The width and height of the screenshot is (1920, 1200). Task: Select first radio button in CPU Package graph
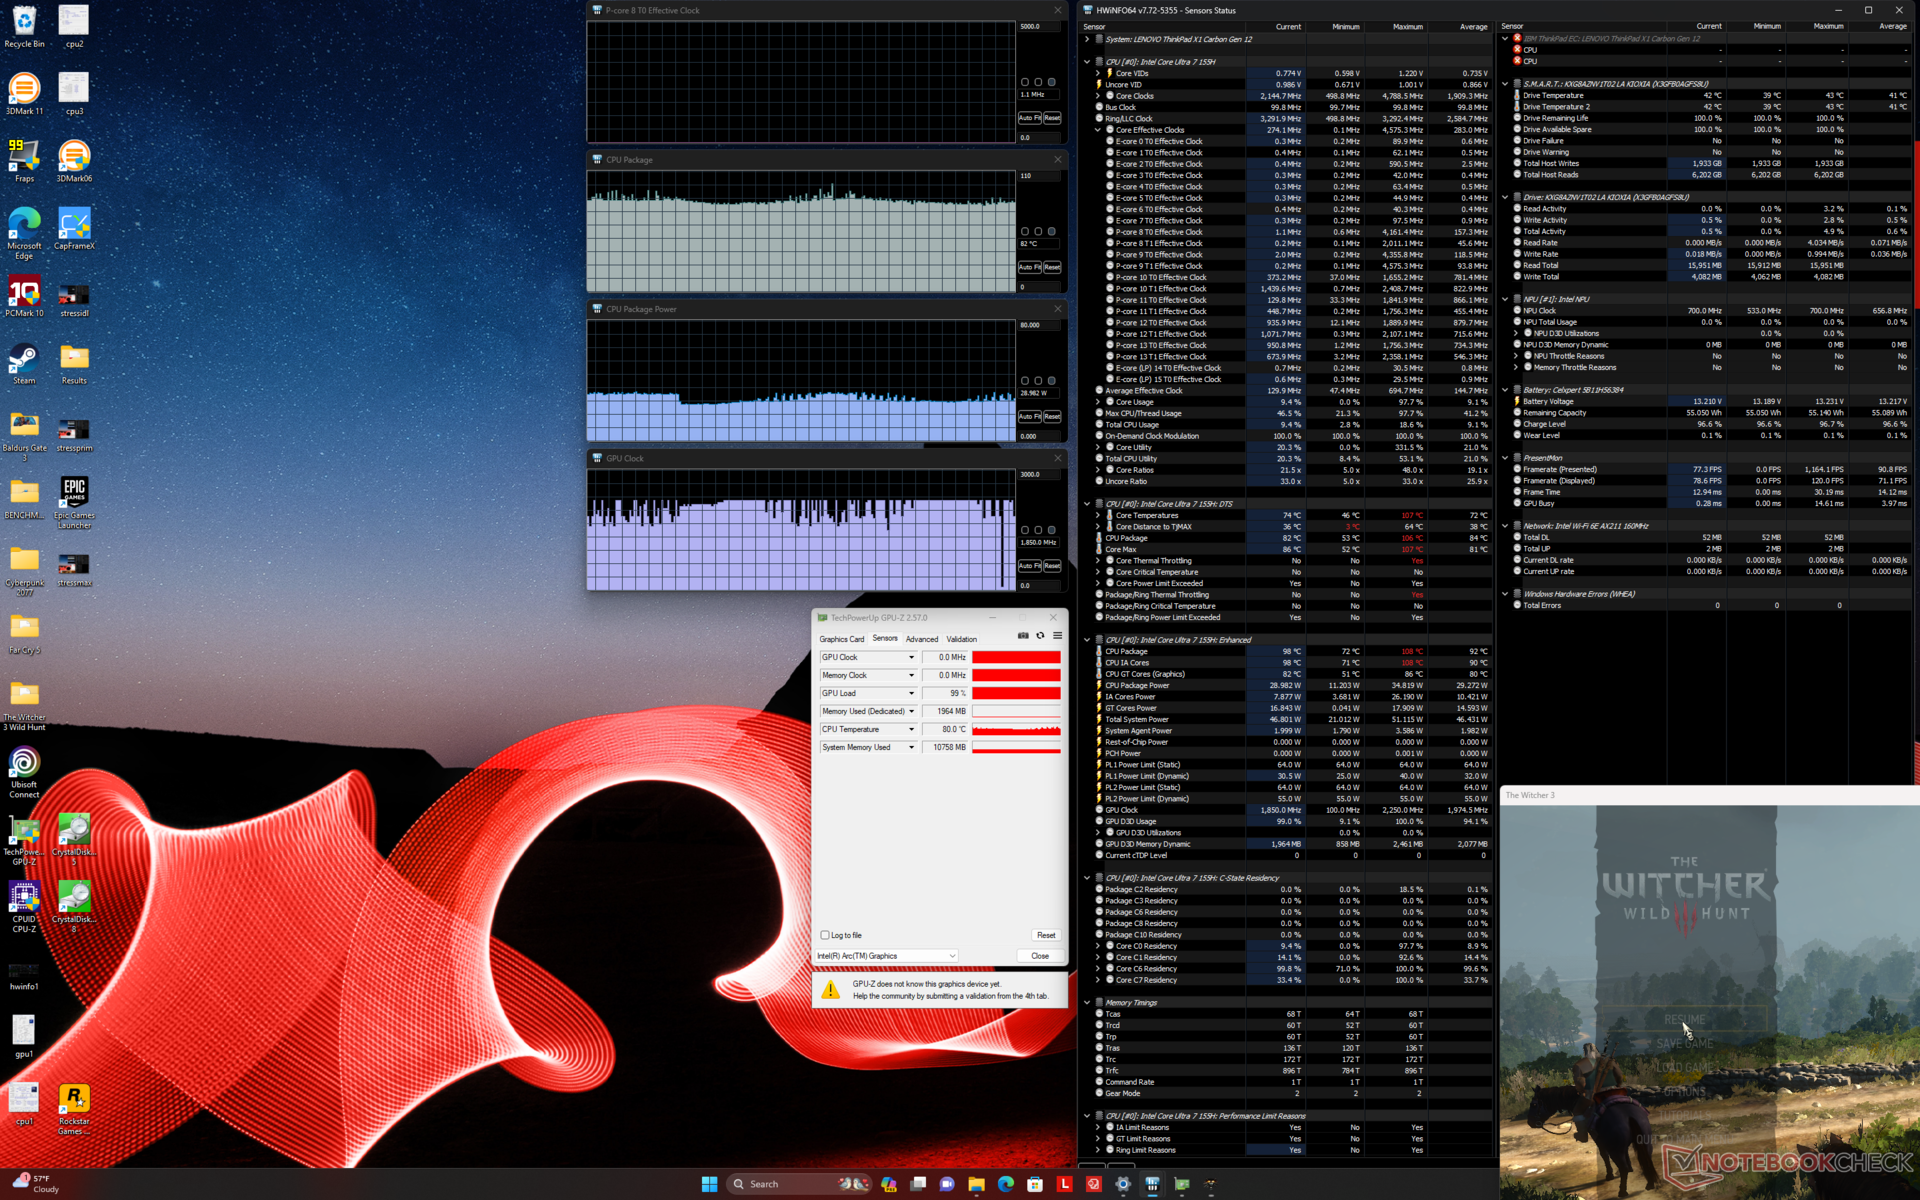tap(1024, 231)
